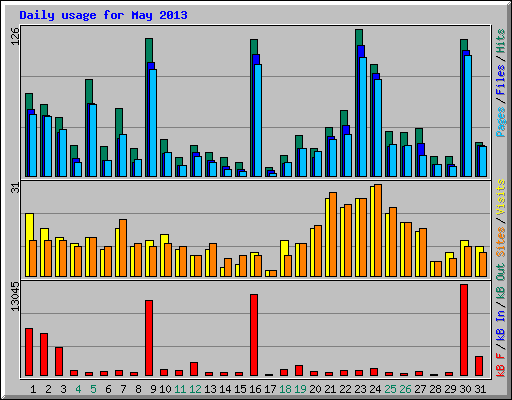Click the red kB bar for day 30
512x400 pixels.
click(464, 330)
